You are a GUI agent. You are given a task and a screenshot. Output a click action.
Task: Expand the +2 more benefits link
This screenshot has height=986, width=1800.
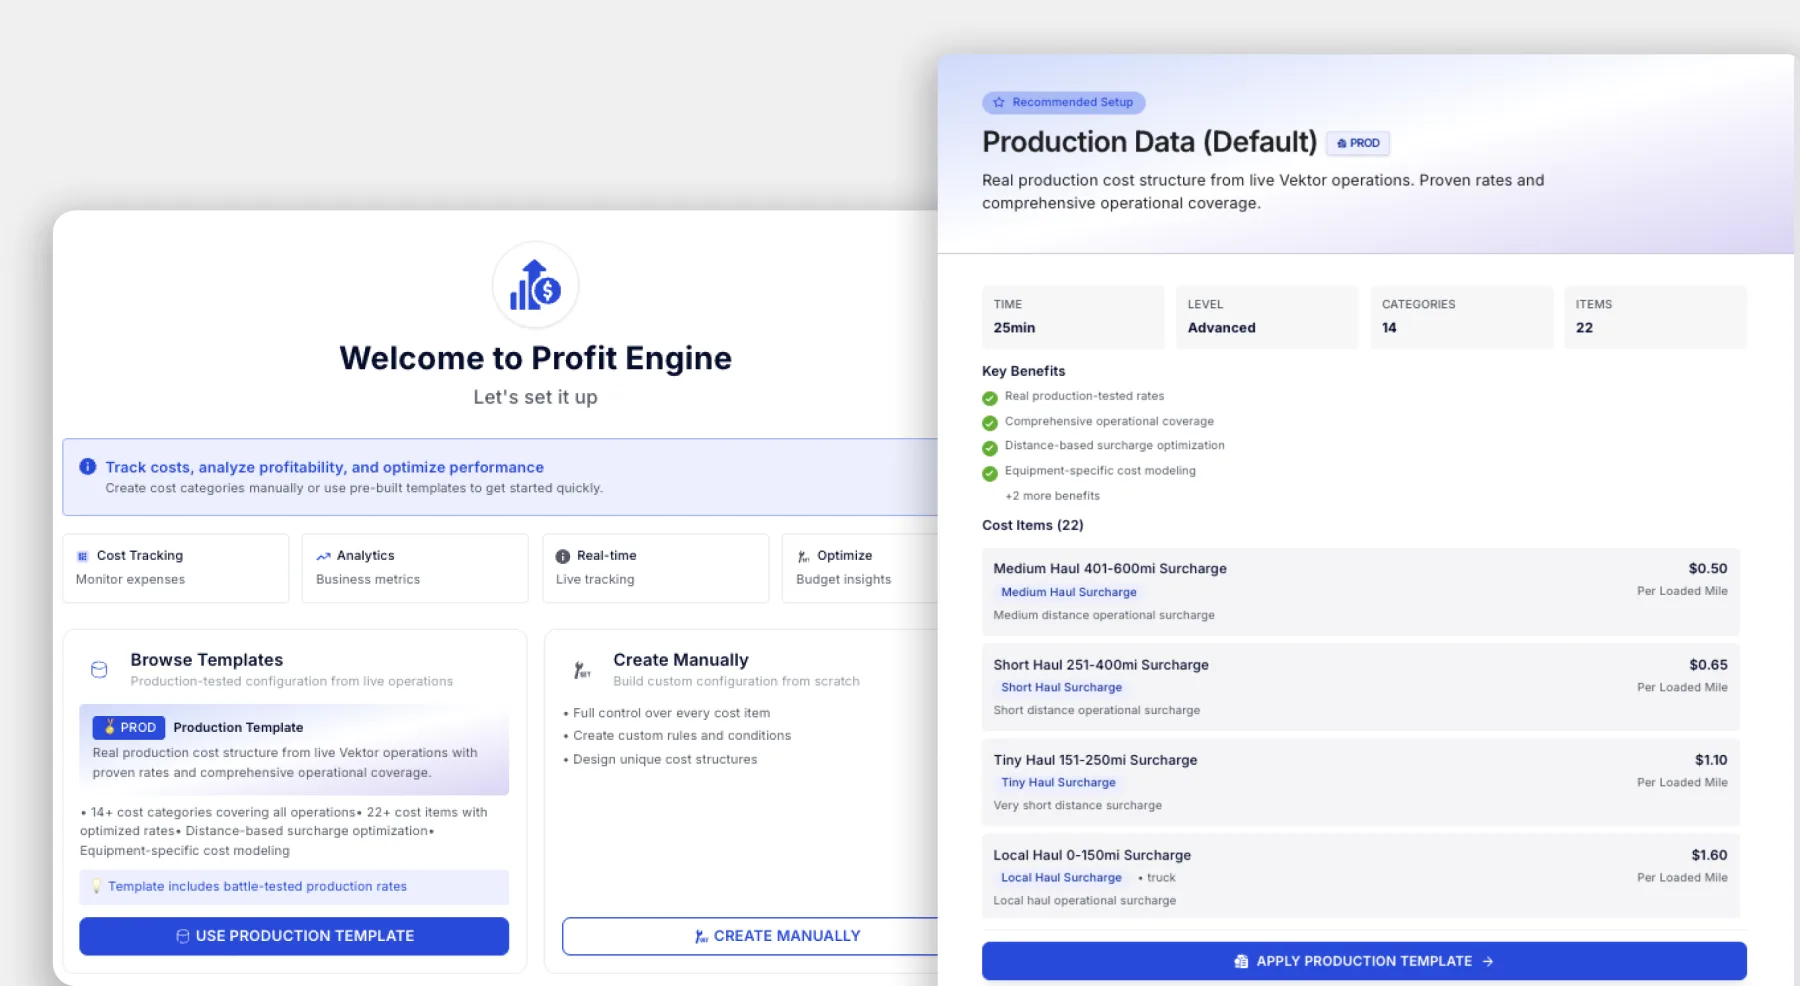tap(1052, 496)
